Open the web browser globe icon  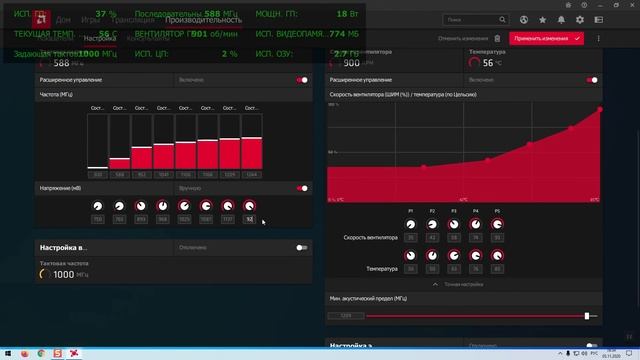coord(524,20)
